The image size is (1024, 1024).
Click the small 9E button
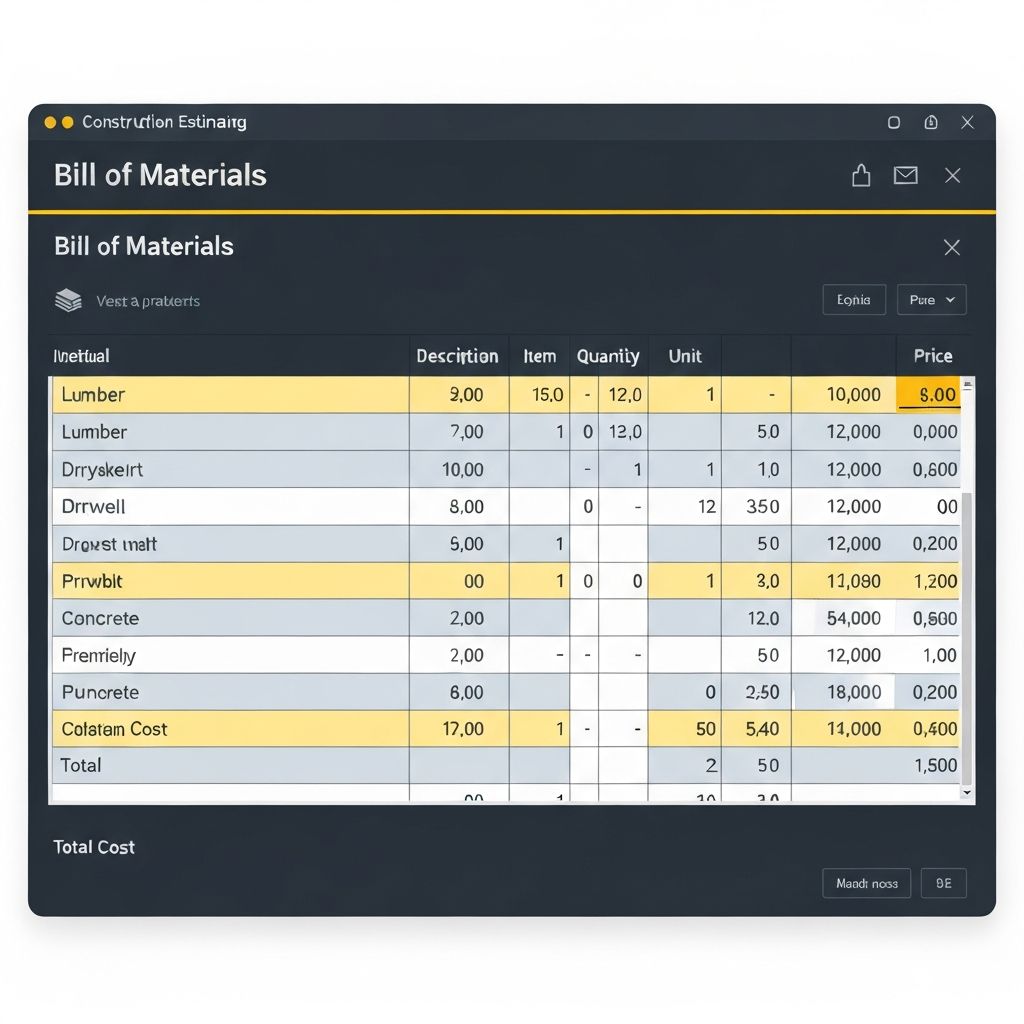tap(943, 883)
